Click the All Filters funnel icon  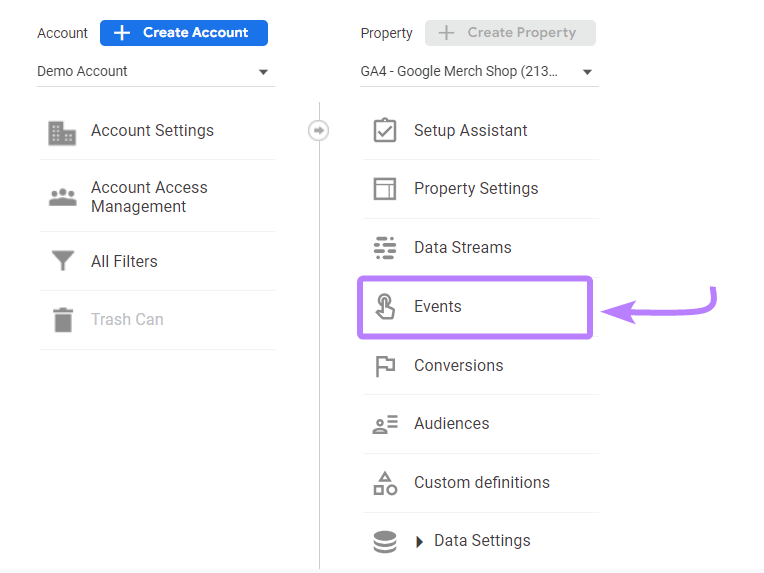coord(62,262)
